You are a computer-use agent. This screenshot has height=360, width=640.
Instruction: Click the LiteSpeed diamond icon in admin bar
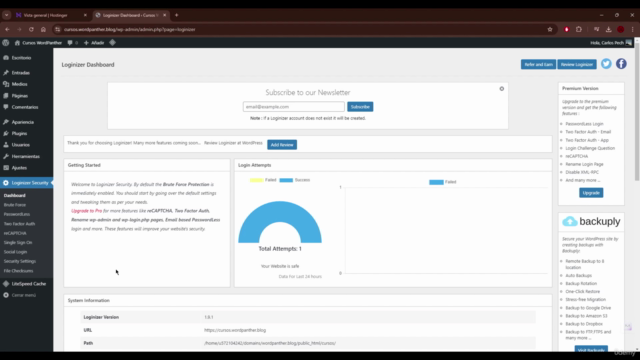(112, 42)
